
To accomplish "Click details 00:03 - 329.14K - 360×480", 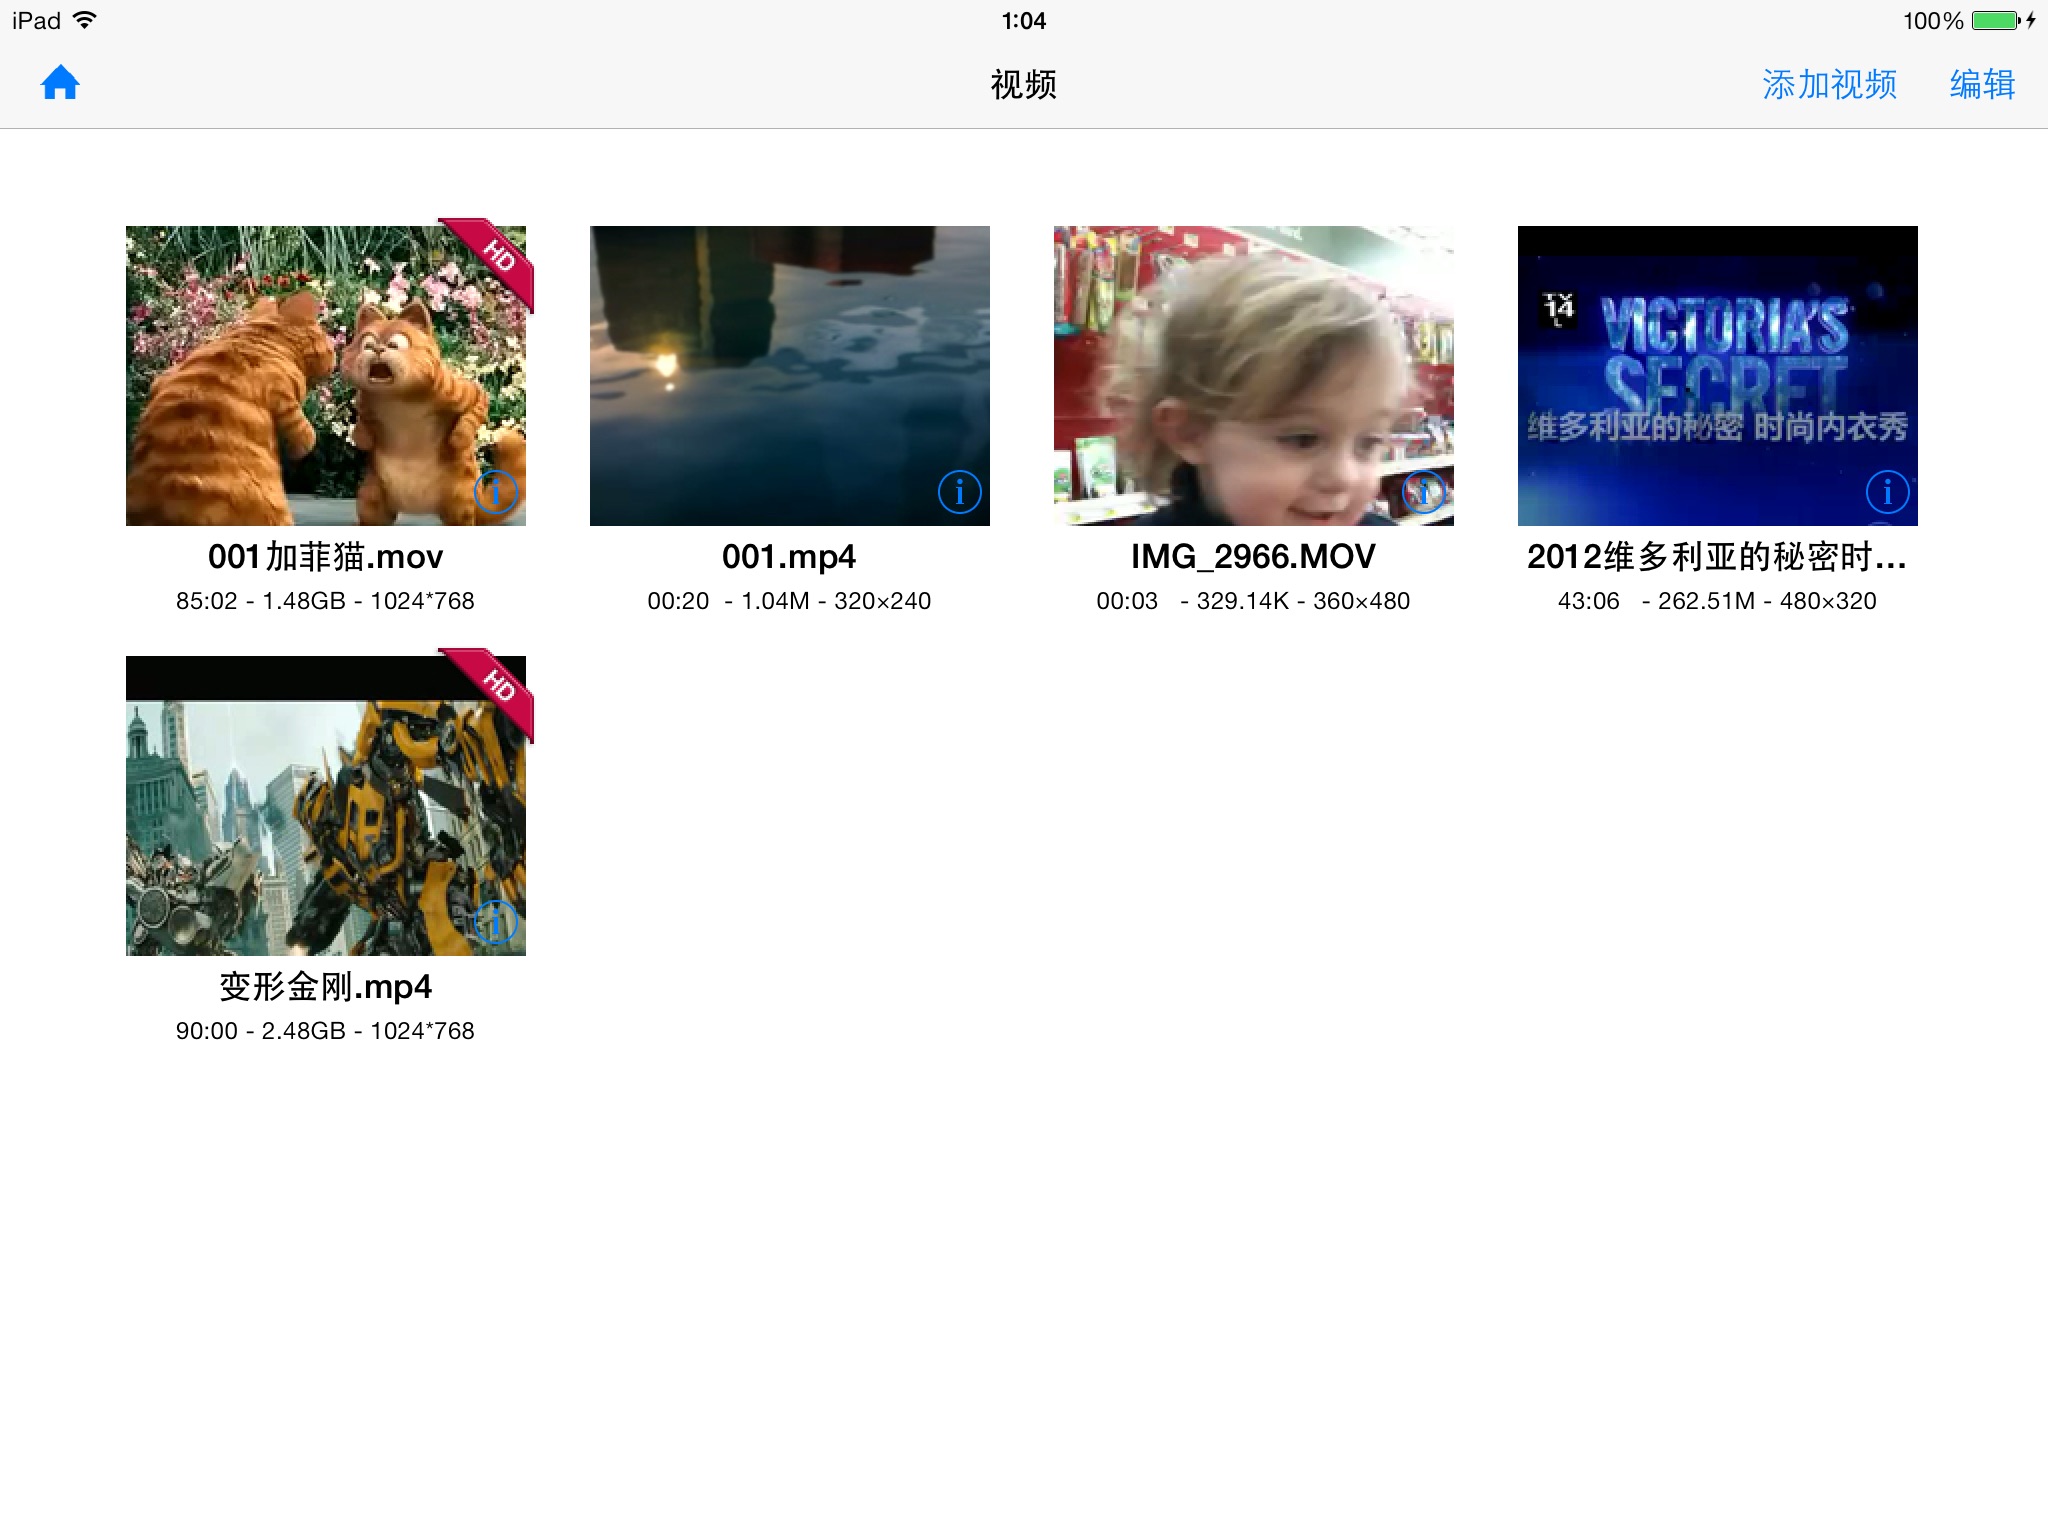I will pos(1253,601).
